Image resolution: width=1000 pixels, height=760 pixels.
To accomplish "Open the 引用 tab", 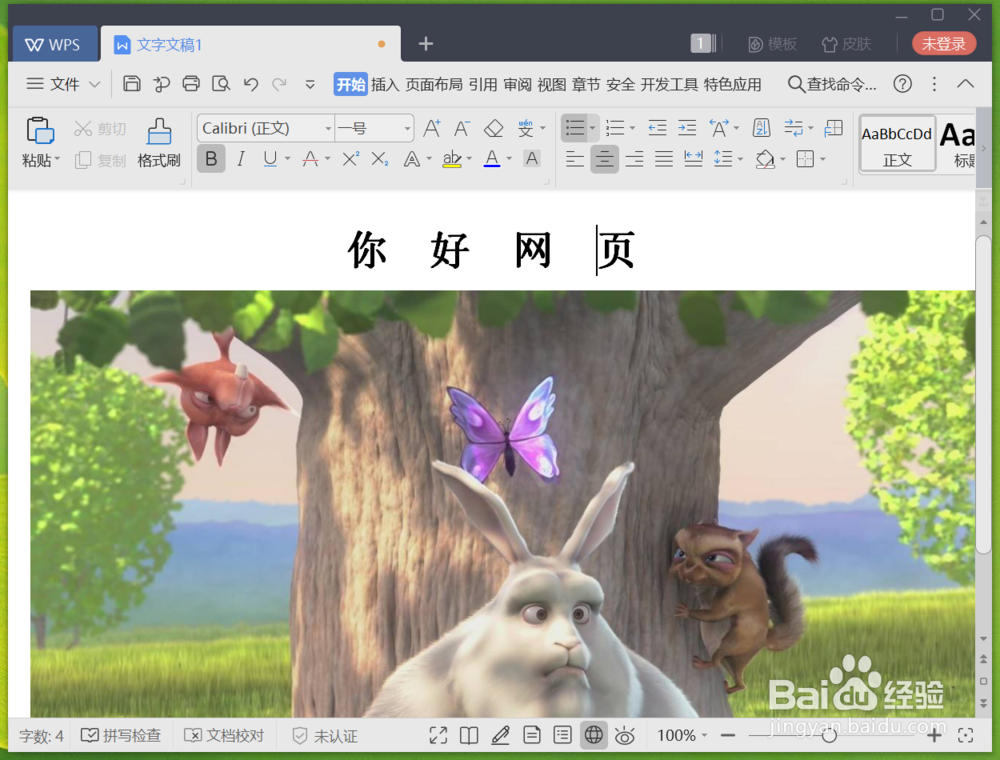I will pyautogui.click(x=483, y=84).
